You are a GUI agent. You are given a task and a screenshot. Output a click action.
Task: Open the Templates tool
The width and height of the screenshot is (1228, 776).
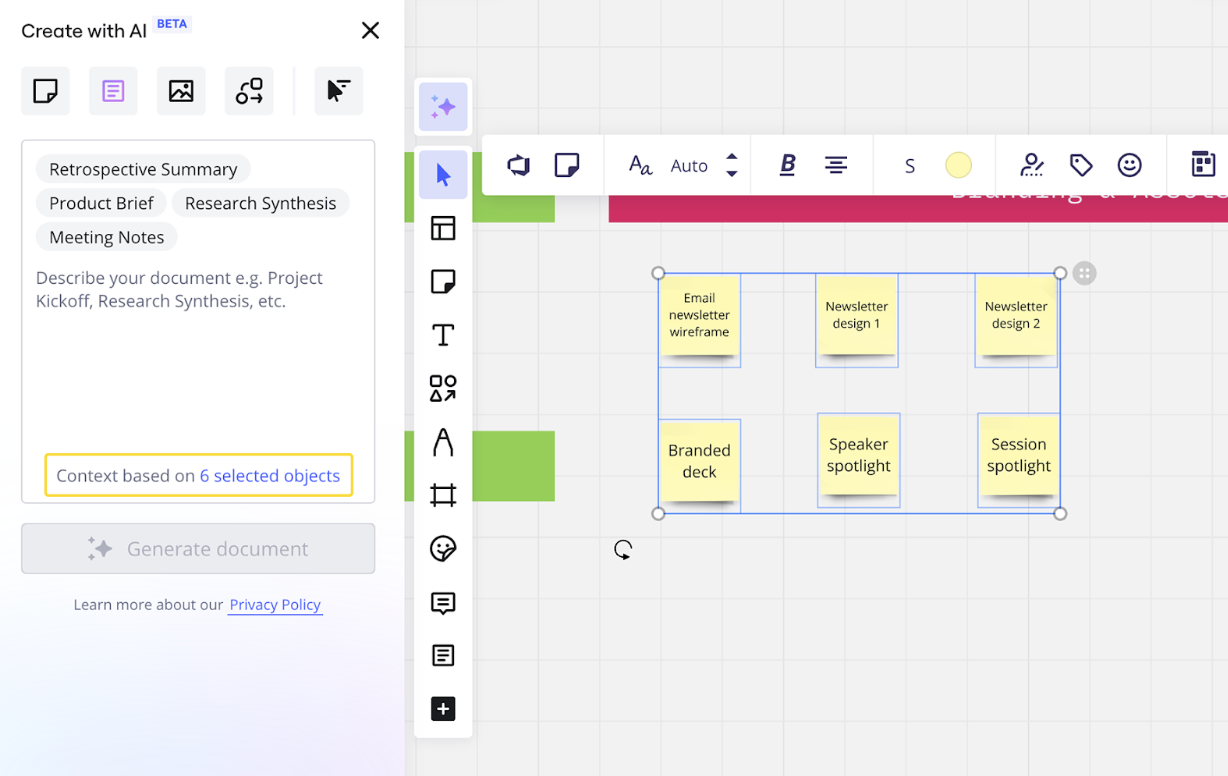(x=443, y=228)
